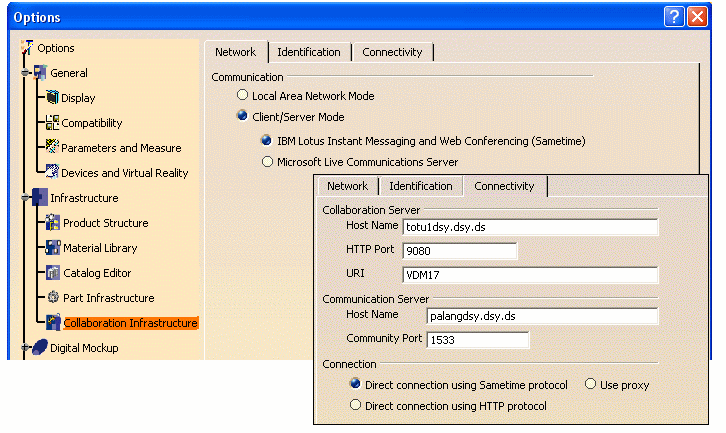This screenshot has height=433, width=726.
Task: Select Microsoft Live Communications Server option
Action: pos(266,162)
